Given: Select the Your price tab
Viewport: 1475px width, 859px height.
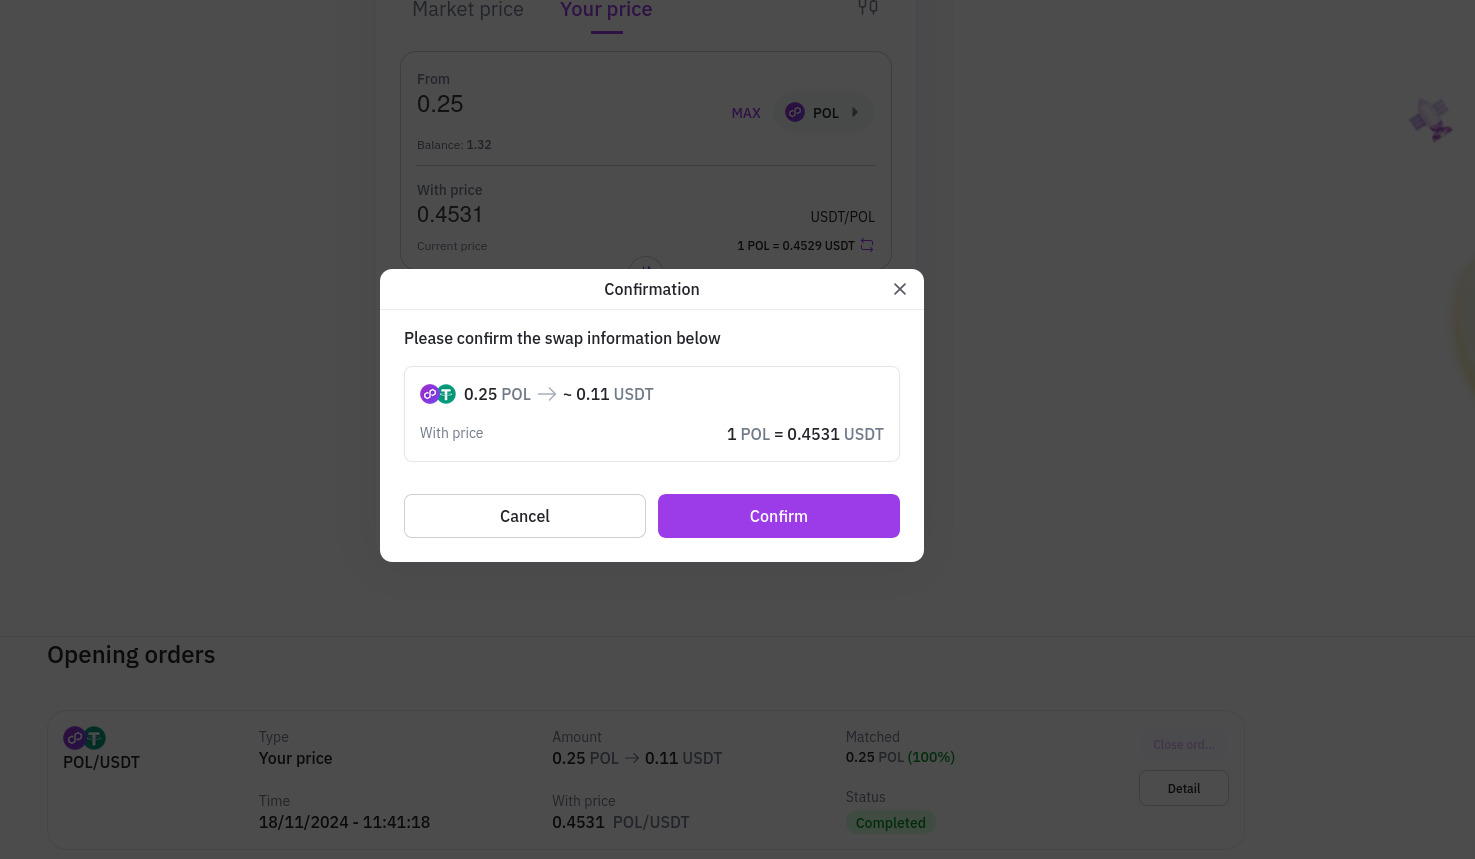Looking at the screenshot, I should pos(606,10).
